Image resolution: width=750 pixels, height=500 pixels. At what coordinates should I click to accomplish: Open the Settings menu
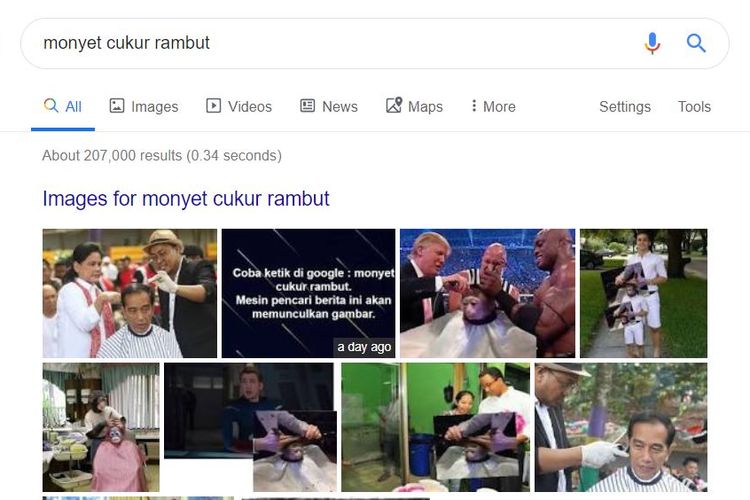[625, 107]
